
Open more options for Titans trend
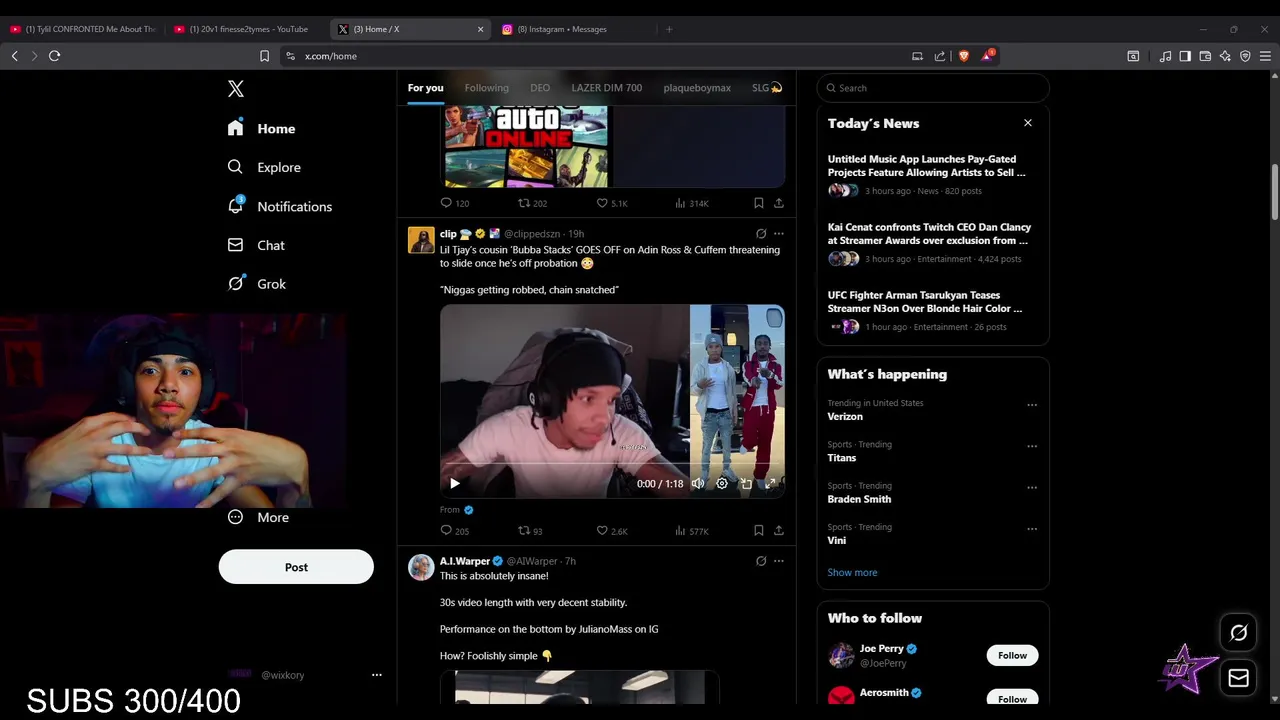pyautogui.click(x=1032, y=446)
